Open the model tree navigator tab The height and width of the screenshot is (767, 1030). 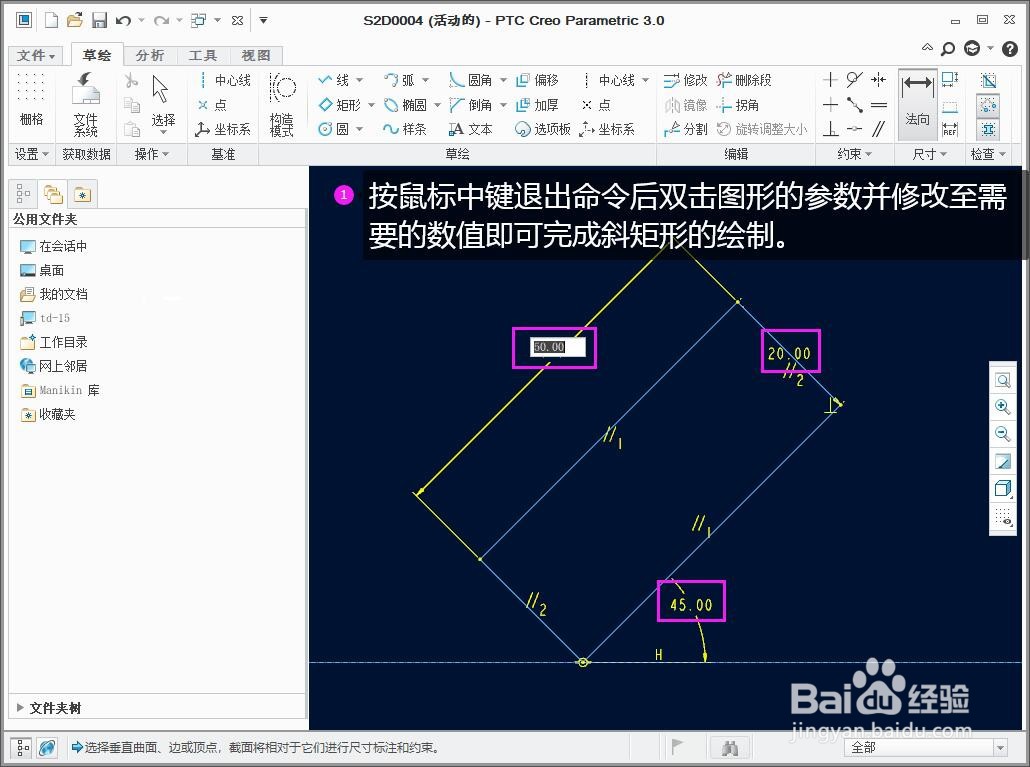click(23, 194)
